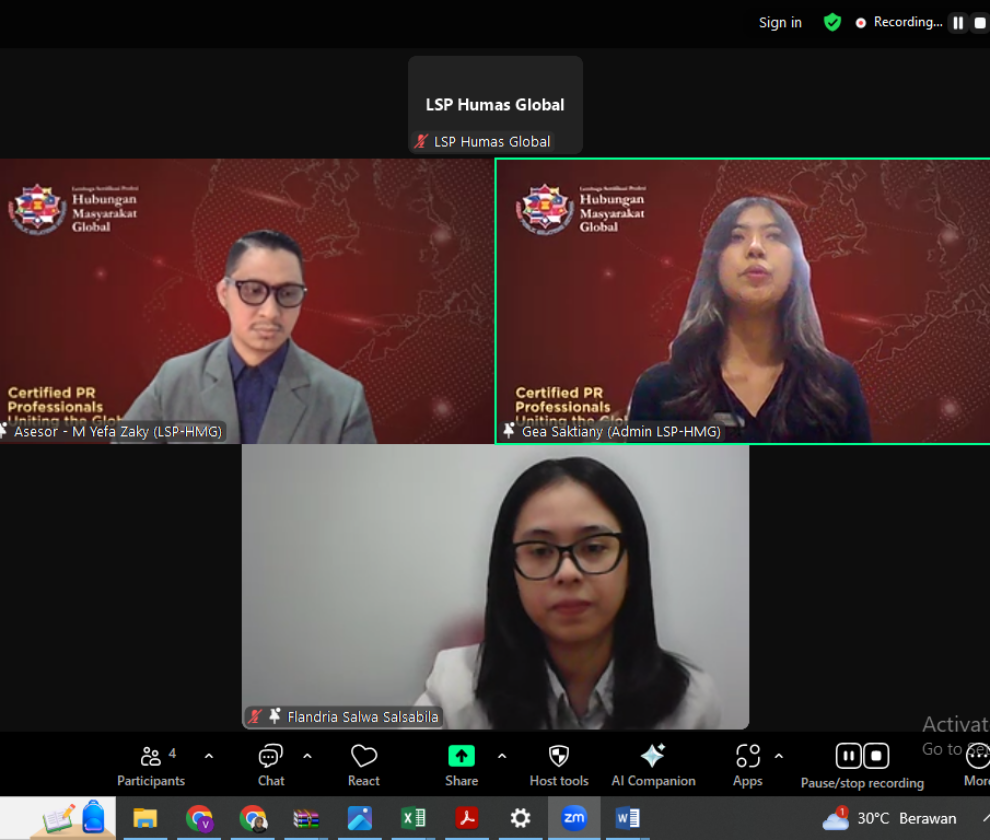Select Flandria Salwa Salsabila's video tile
This screenshot has width=990, height=840.
tap(496, 587)
